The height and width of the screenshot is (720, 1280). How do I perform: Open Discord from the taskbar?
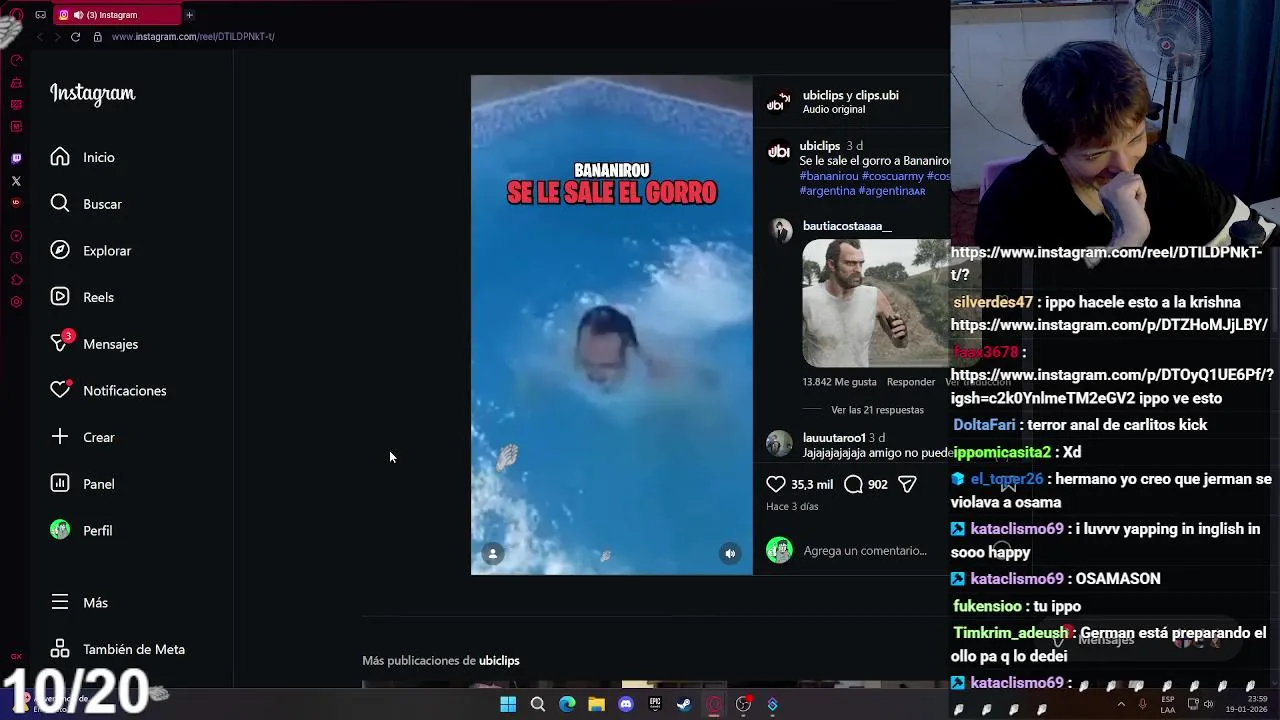[626, 704]
